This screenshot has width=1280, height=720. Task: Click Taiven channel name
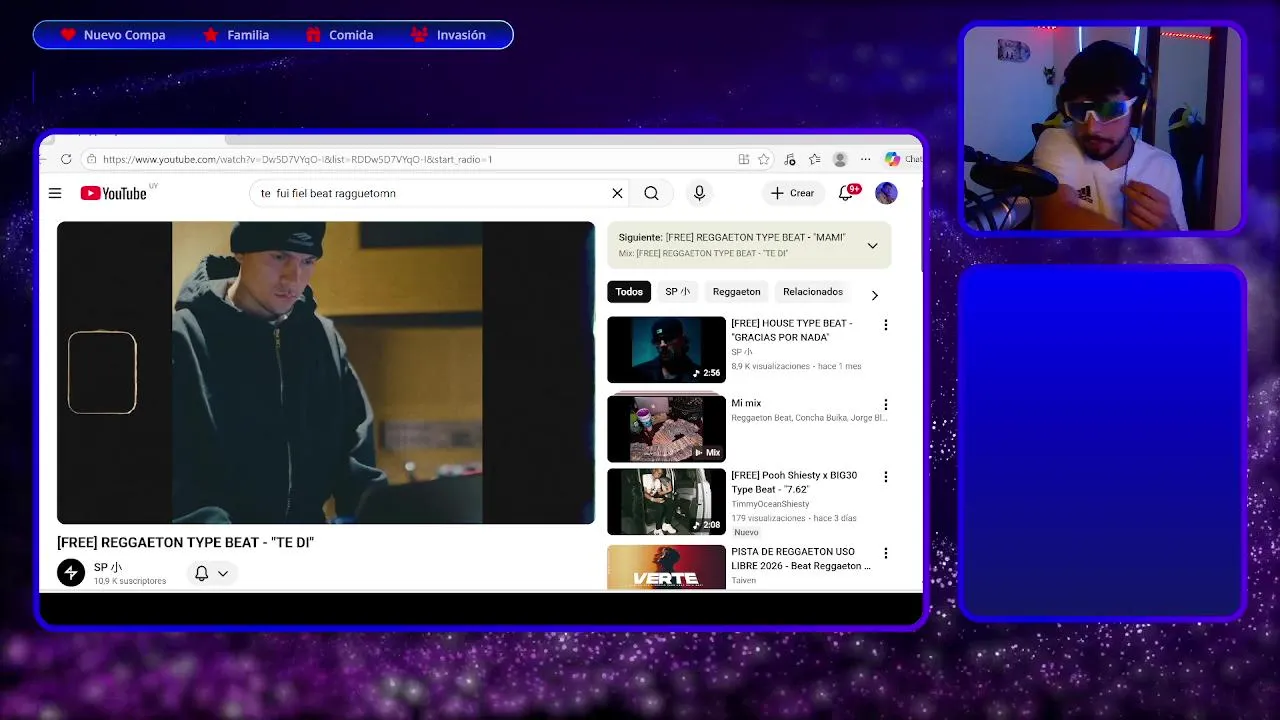pyautogui.click(x=744, y=580)
